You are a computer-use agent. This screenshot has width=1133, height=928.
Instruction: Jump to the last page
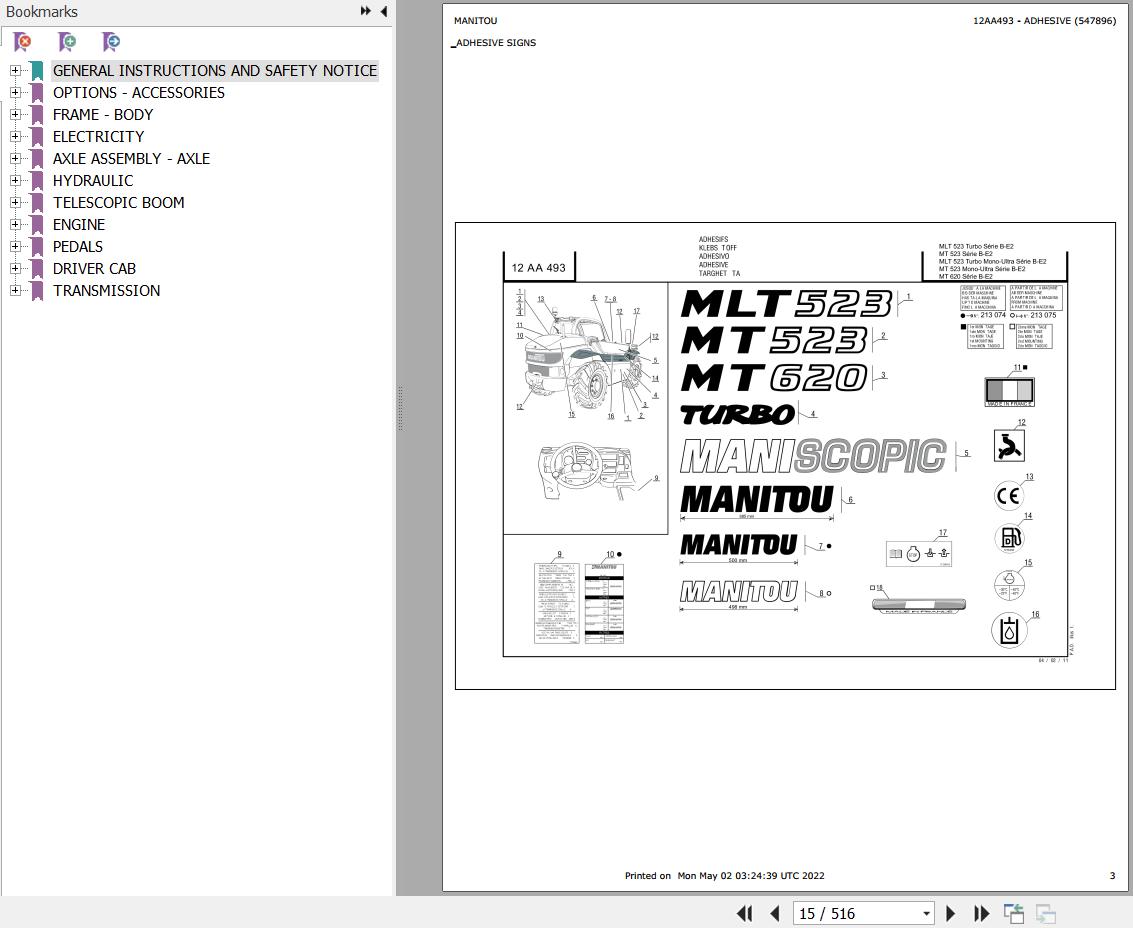point(981,914)
